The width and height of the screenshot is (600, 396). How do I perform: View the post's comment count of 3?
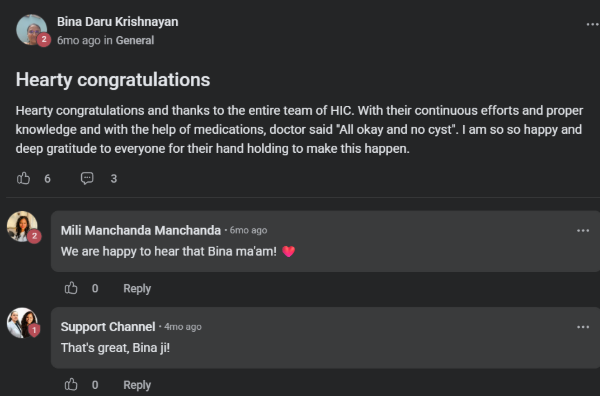point(114,179)
